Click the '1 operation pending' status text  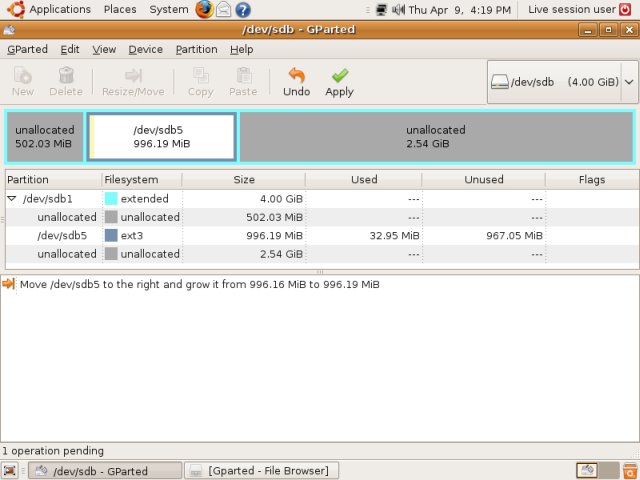pos(53,451)
